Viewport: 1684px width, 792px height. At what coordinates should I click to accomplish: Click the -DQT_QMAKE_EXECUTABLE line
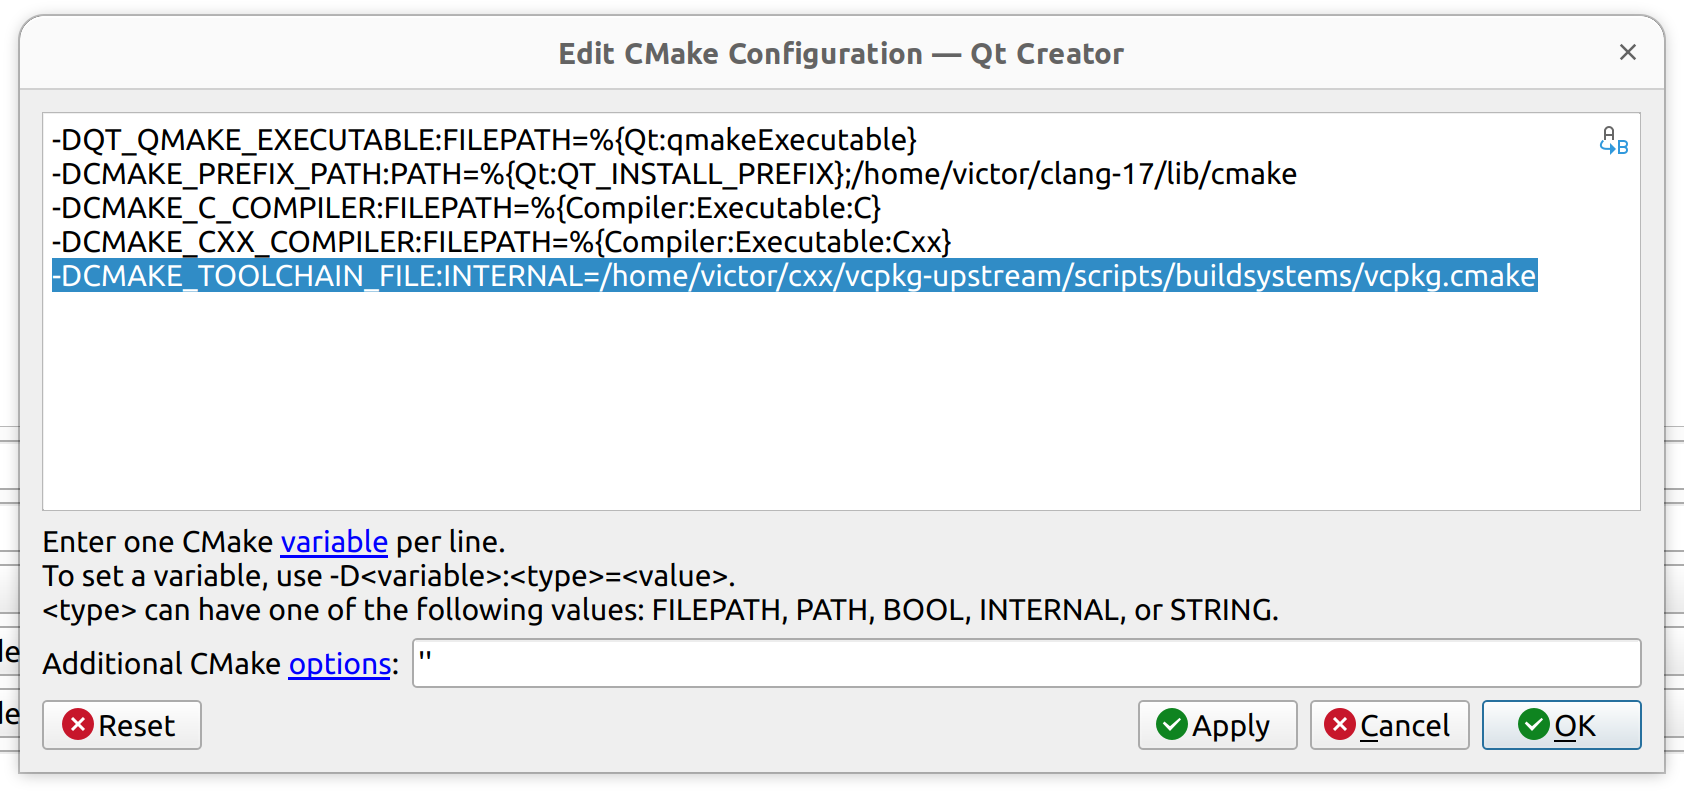pos(484,140)
